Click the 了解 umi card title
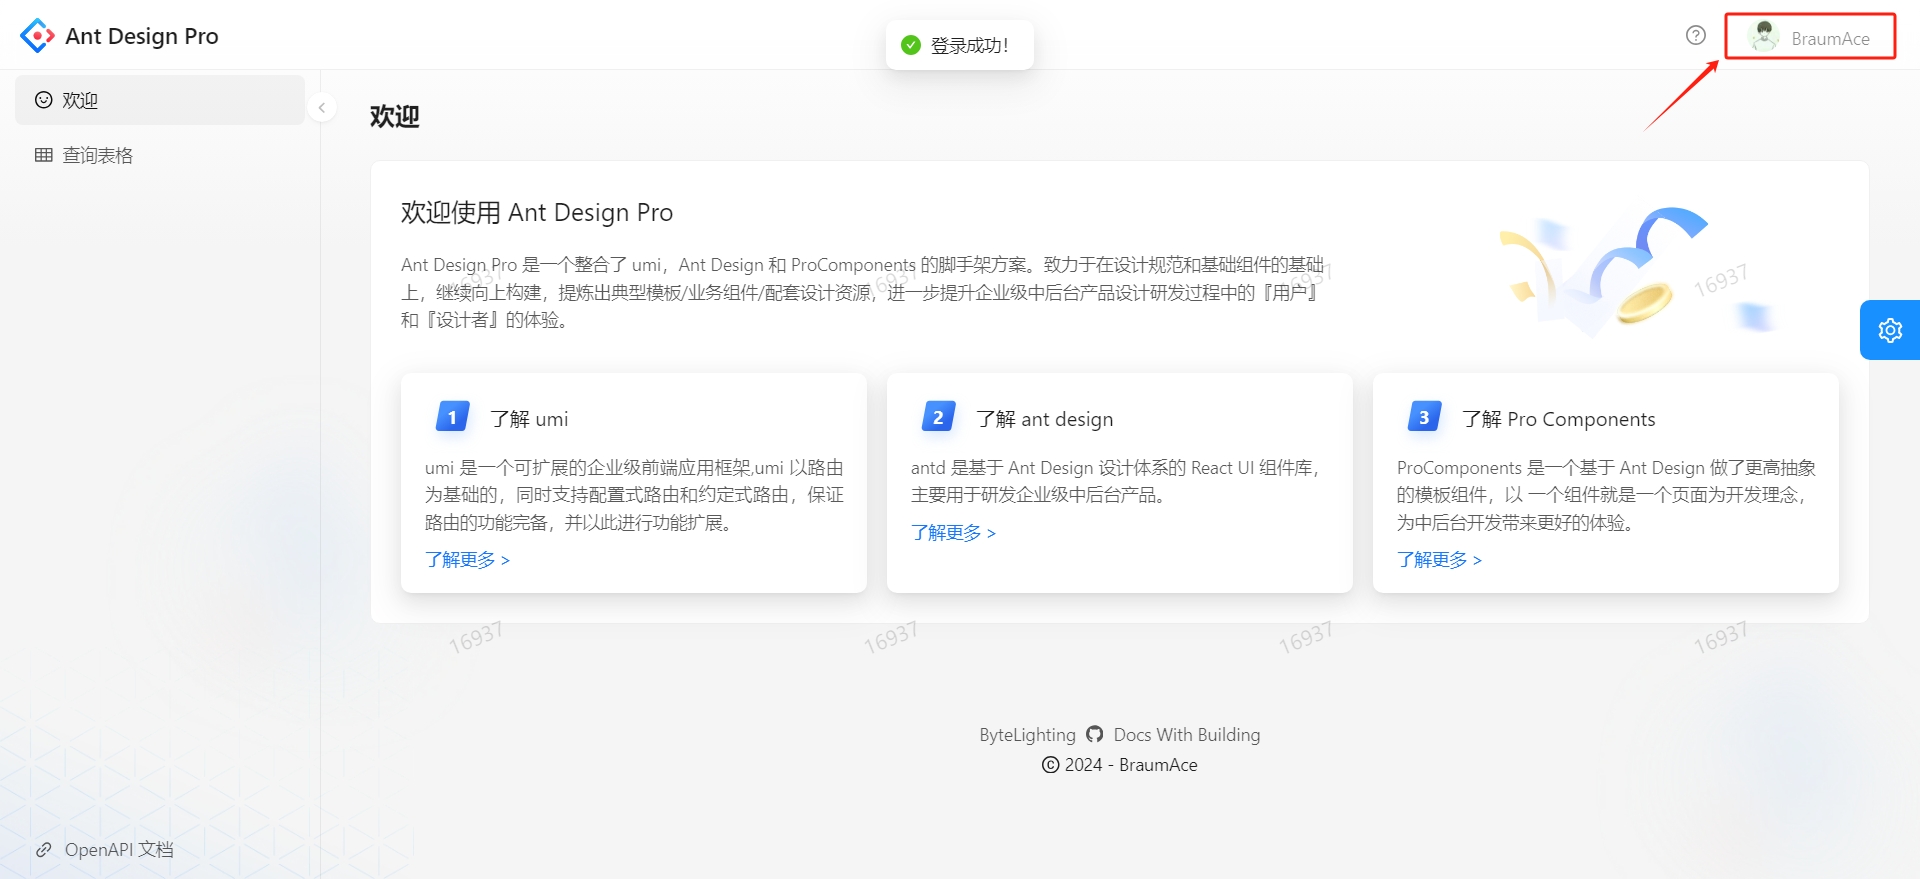Screen dimensions: 1920x879 [529, 419]
